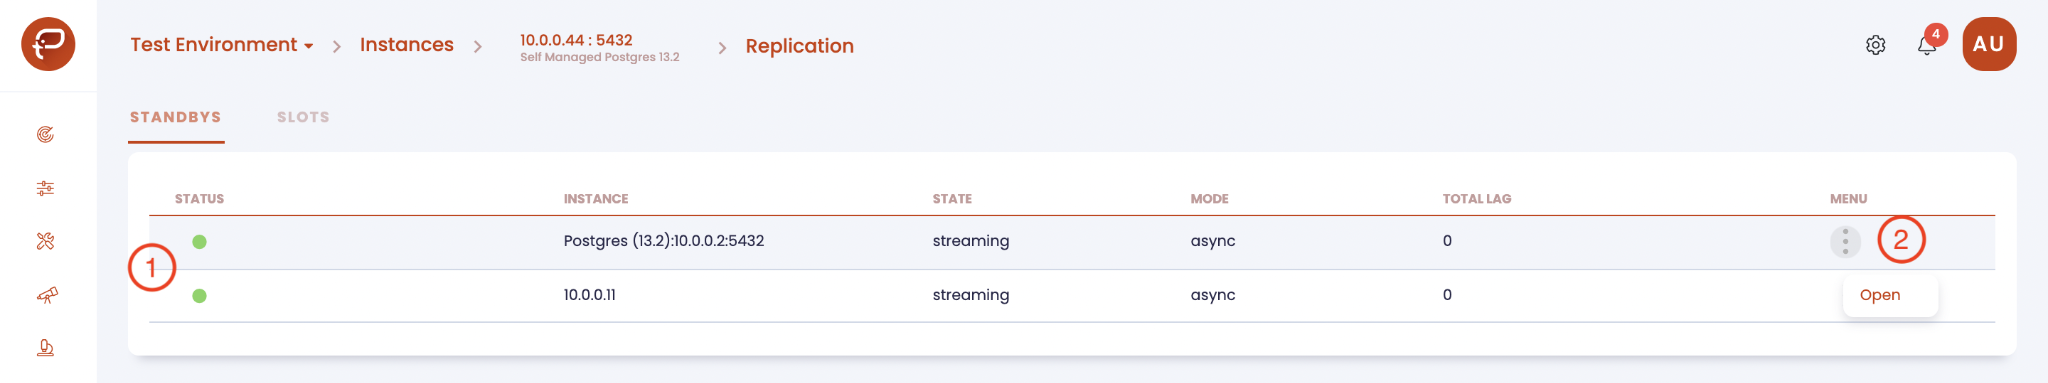Image resolution: width=2048 pixels, height=383 pixels.
Task: Open notifications bell with 4 badge
Action: click(1929, 42)
